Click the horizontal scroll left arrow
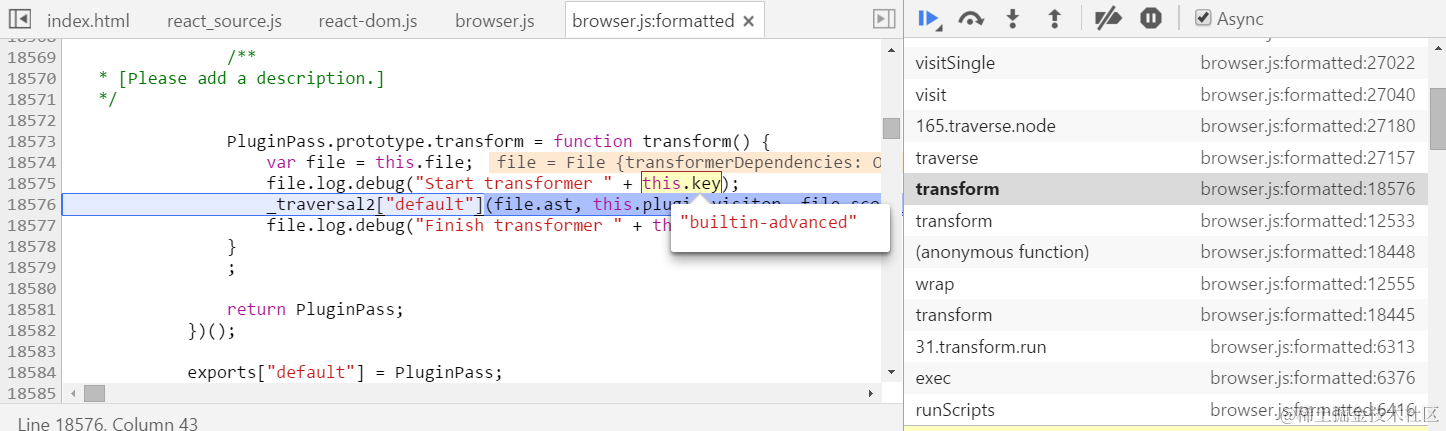1446x431 pixels. [71, 394]
